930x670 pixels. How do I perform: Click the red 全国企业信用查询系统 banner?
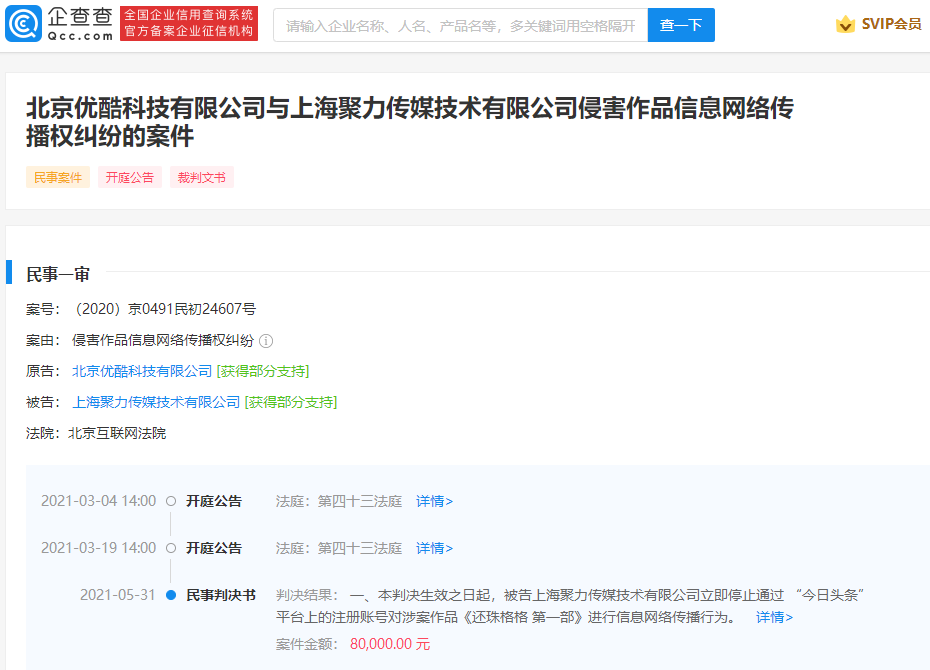tap(189, 24)
